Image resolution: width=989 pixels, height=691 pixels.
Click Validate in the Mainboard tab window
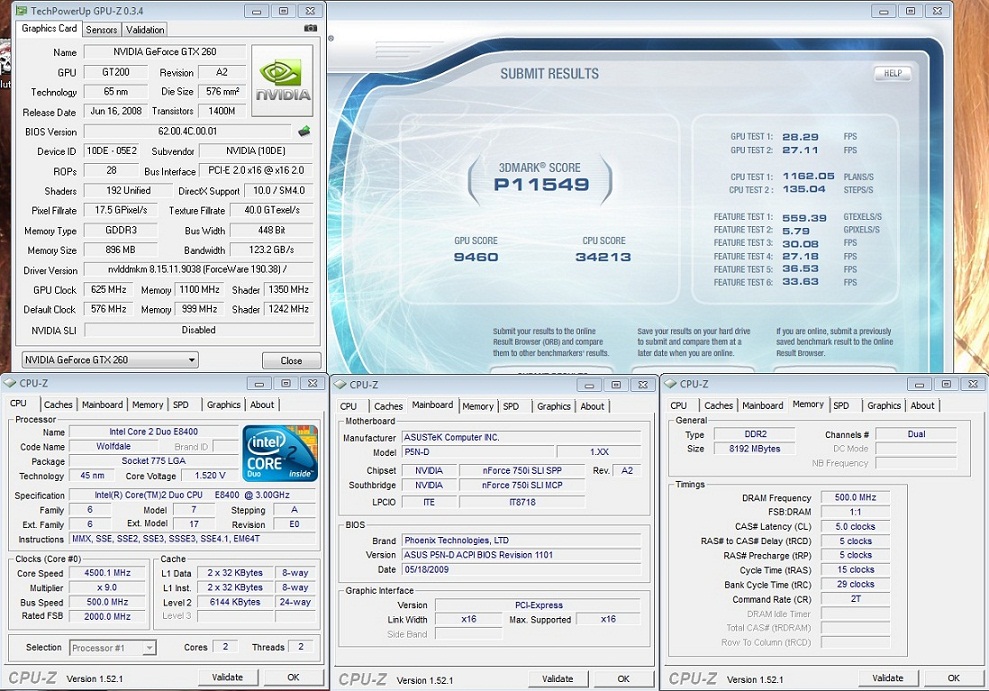pos(558,679)
